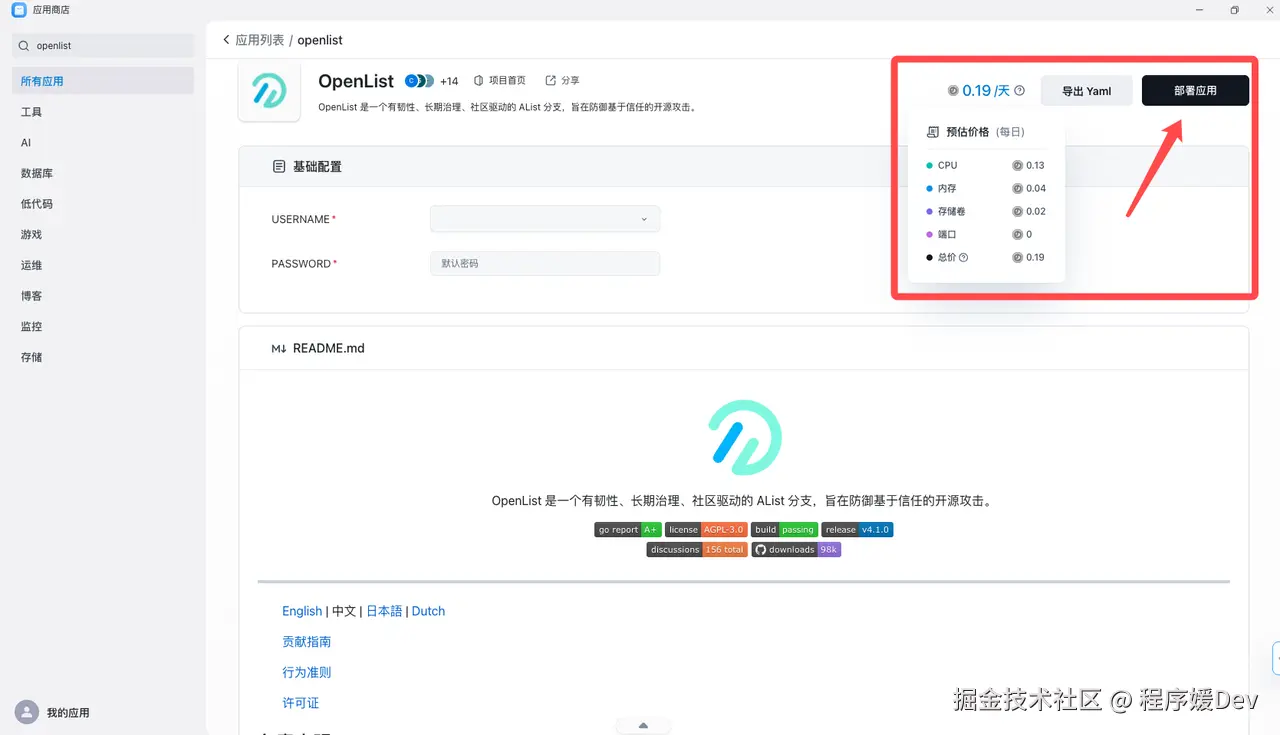Click the 应用列表 breadcrumb link

click(260, 40)
